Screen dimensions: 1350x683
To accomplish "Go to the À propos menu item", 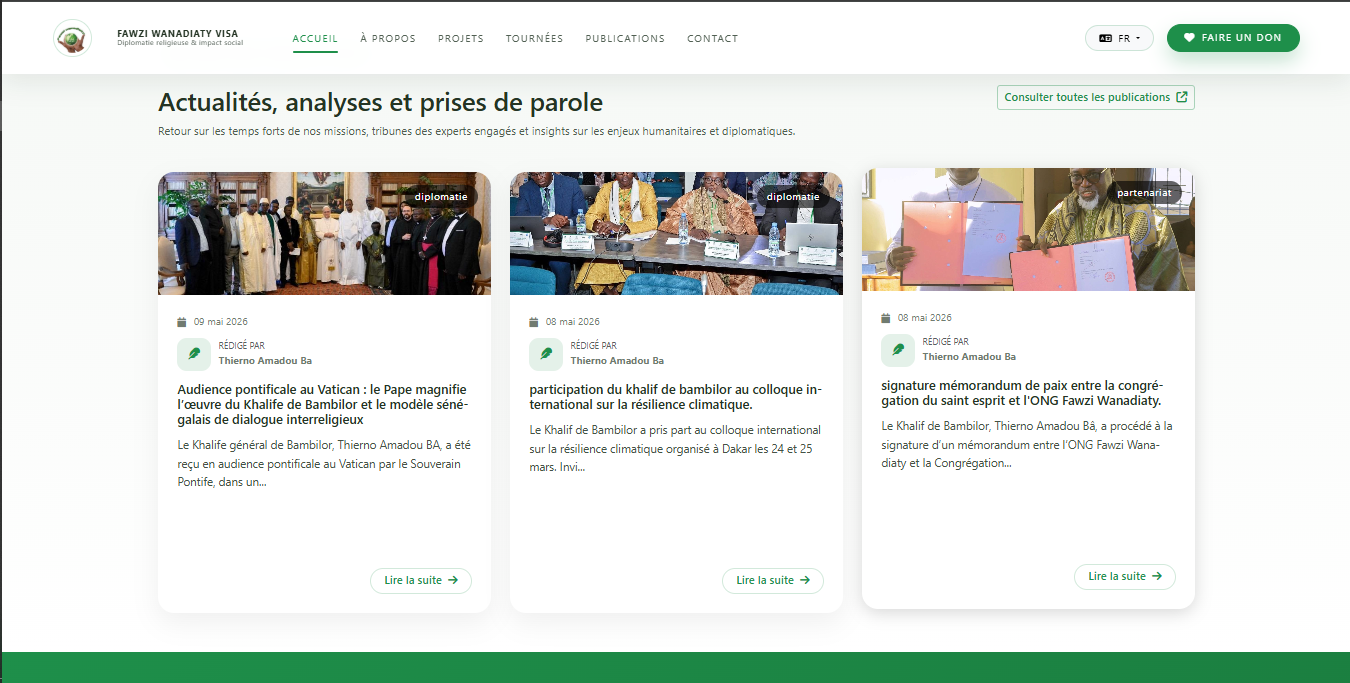I will 388,39.
